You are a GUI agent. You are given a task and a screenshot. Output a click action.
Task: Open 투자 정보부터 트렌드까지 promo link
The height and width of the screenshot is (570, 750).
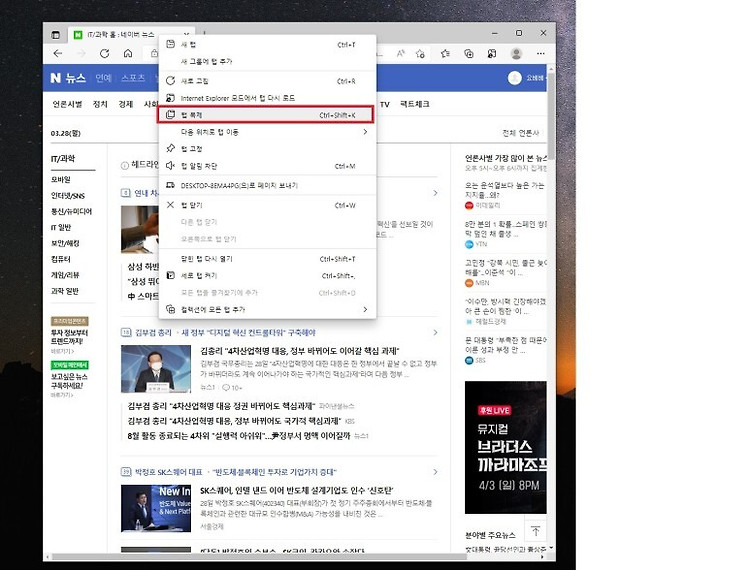coord(70,336)
